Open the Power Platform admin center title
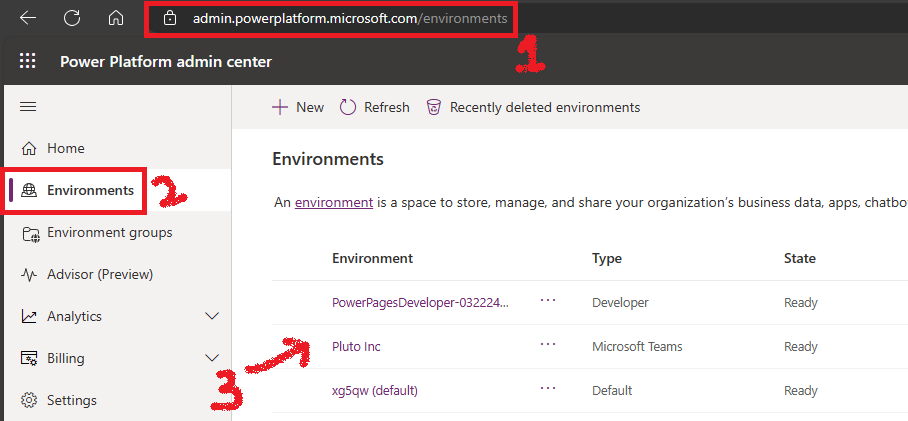Screen dimensions: 908x421 (x=166, y=61)
